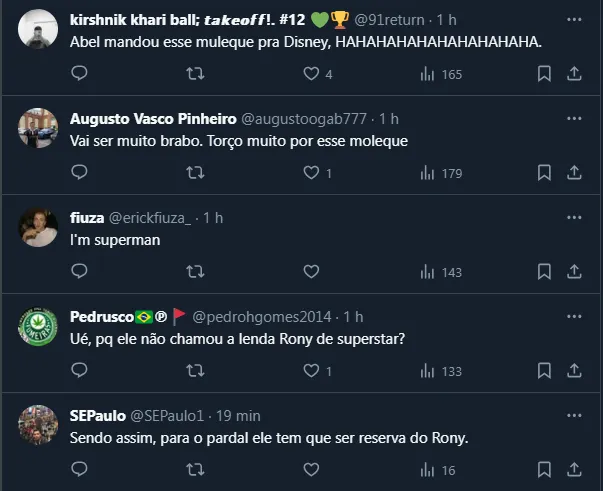Viewport: 603px width, 491px height.
Task: Open more options menu on fiuza's tweet
Action: pyautogui.click(x=575, y=218)
